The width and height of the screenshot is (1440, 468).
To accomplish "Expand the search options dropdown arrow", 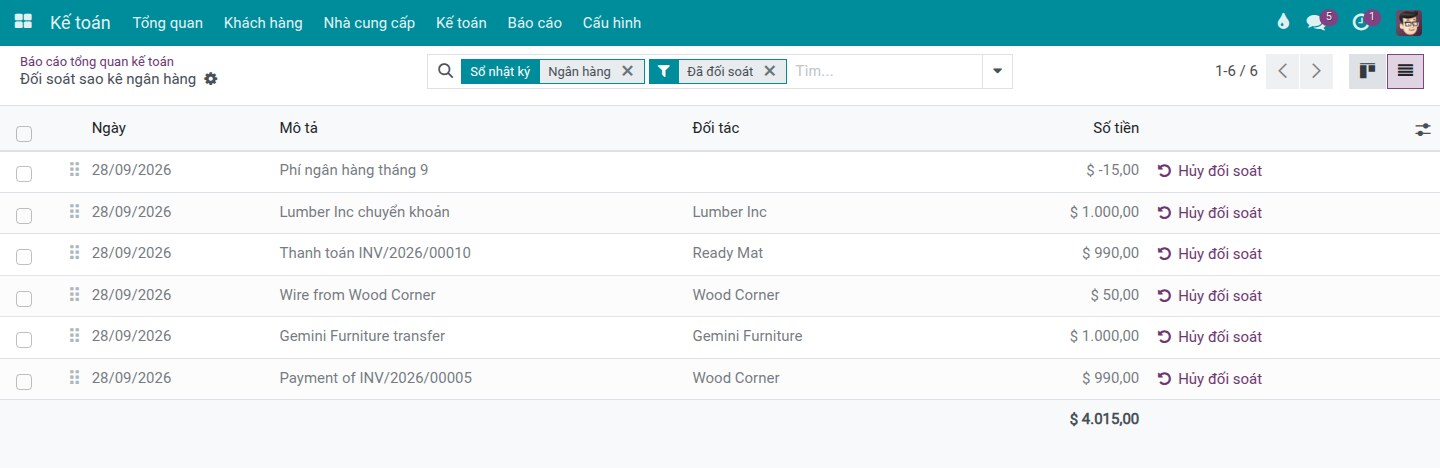I will 997,71.
